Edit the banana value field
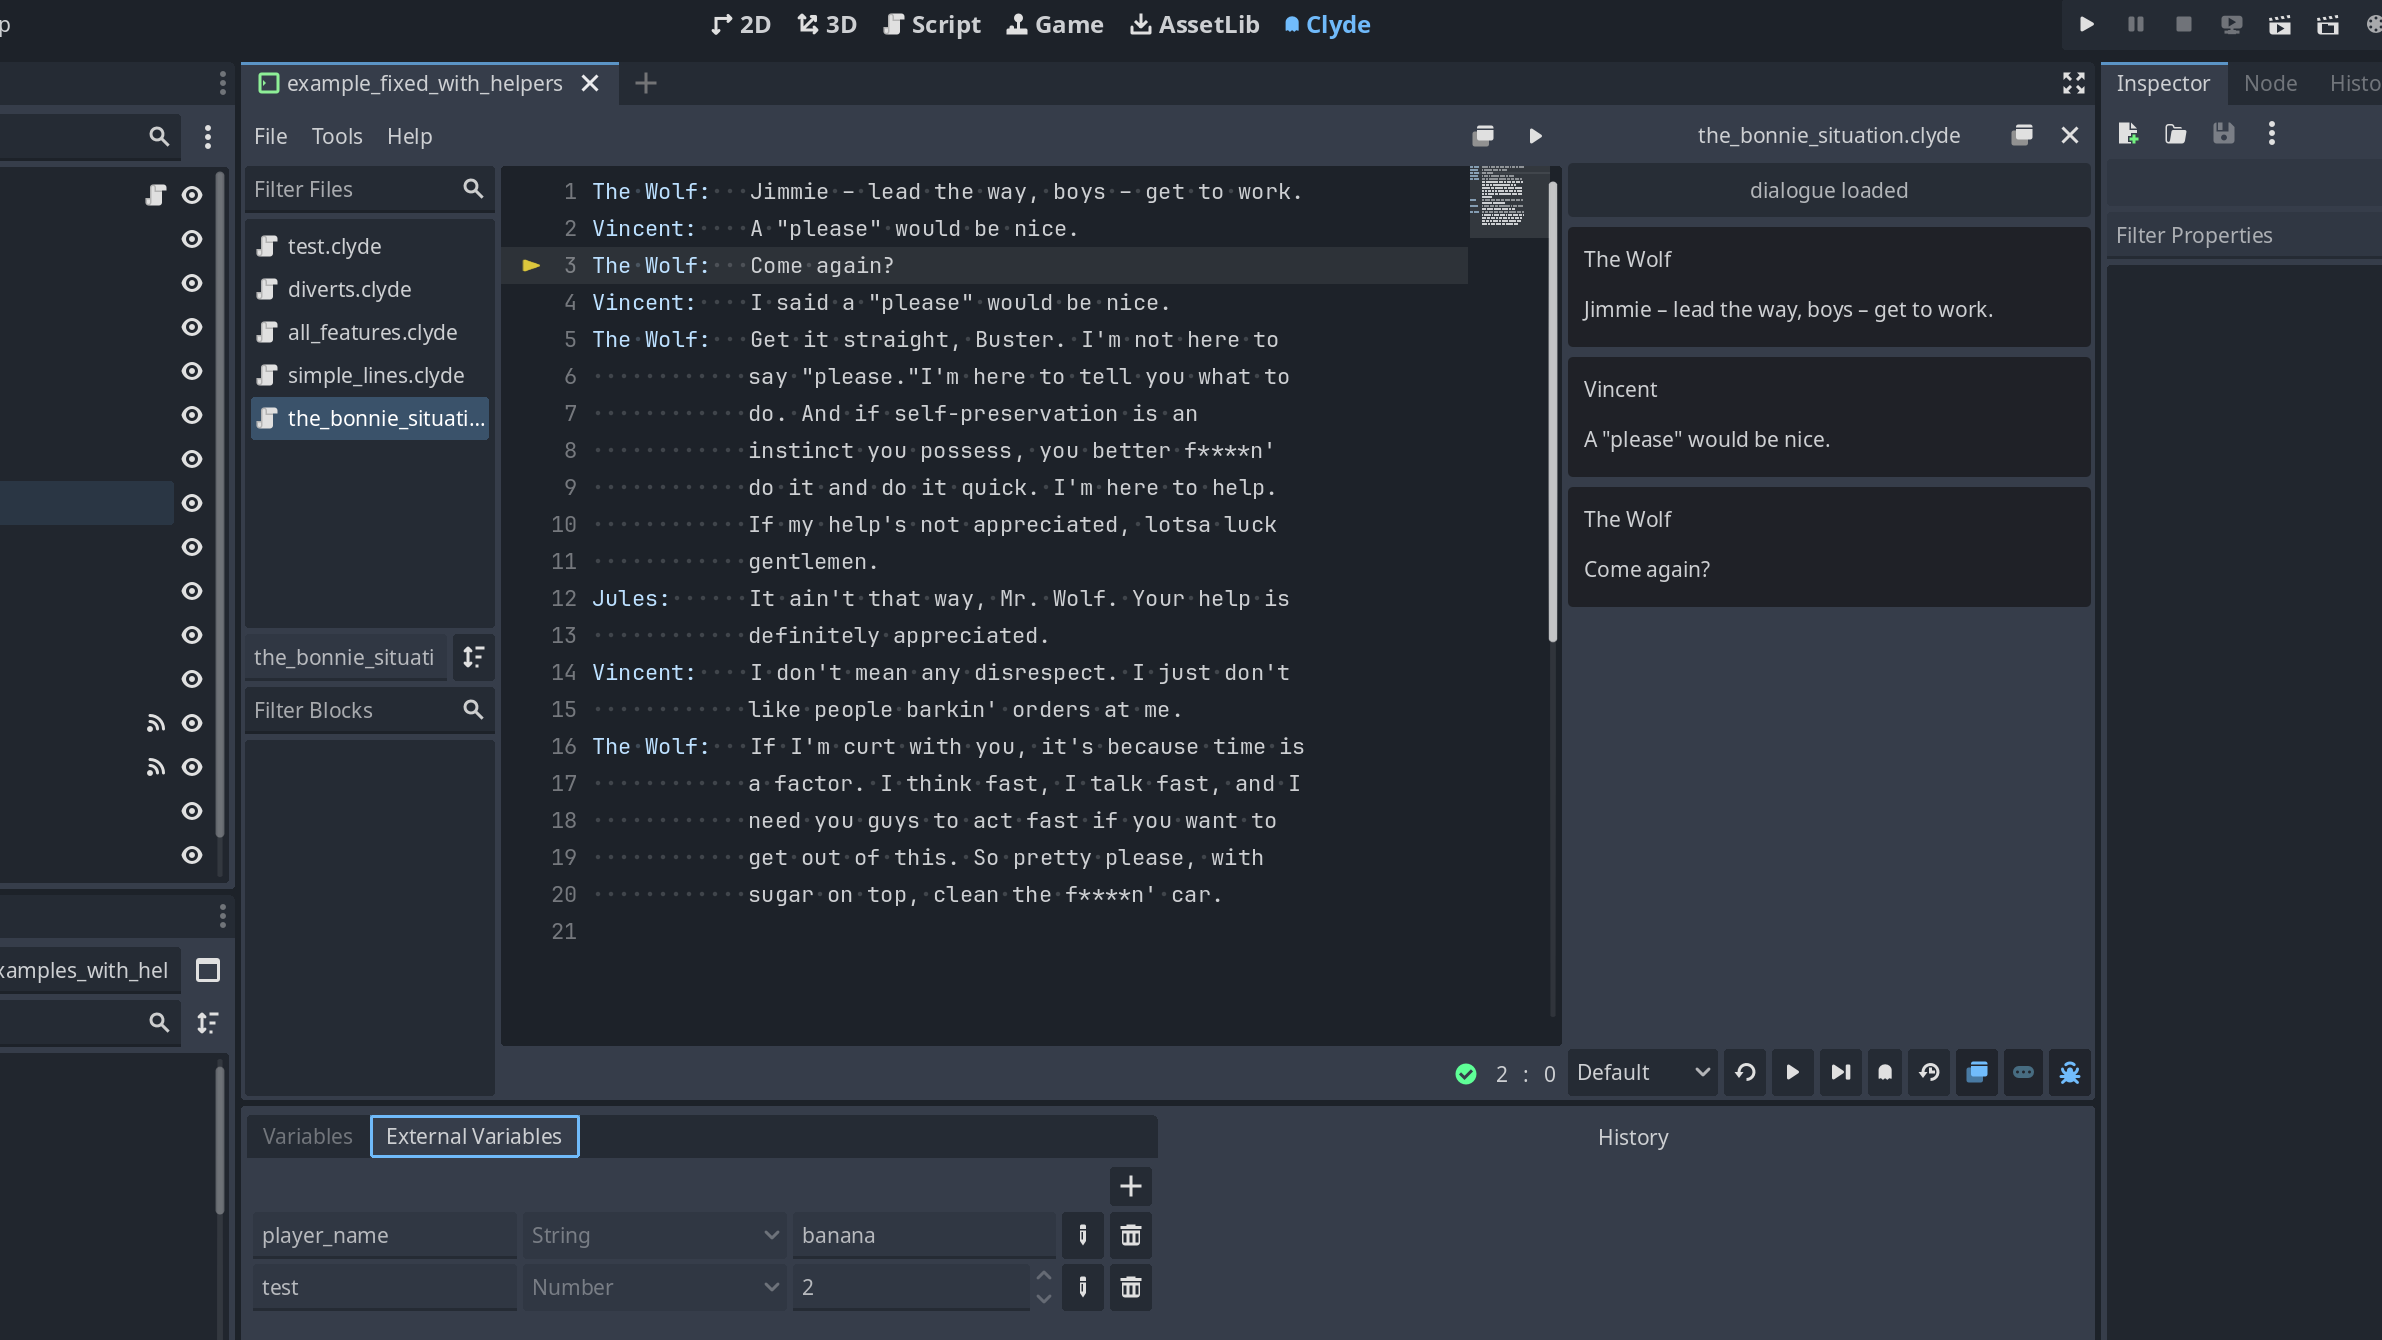 pos(924,1235)
